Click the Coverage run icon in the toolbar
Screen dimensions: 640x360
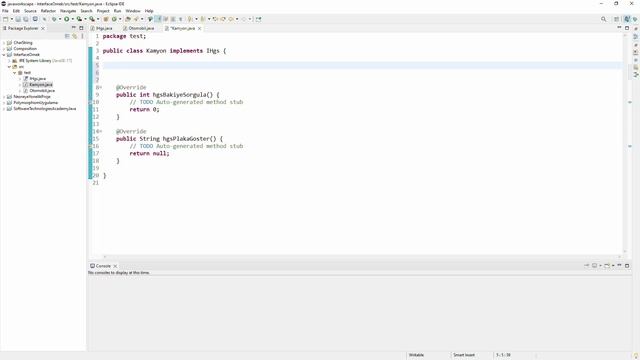pos(79,19)
